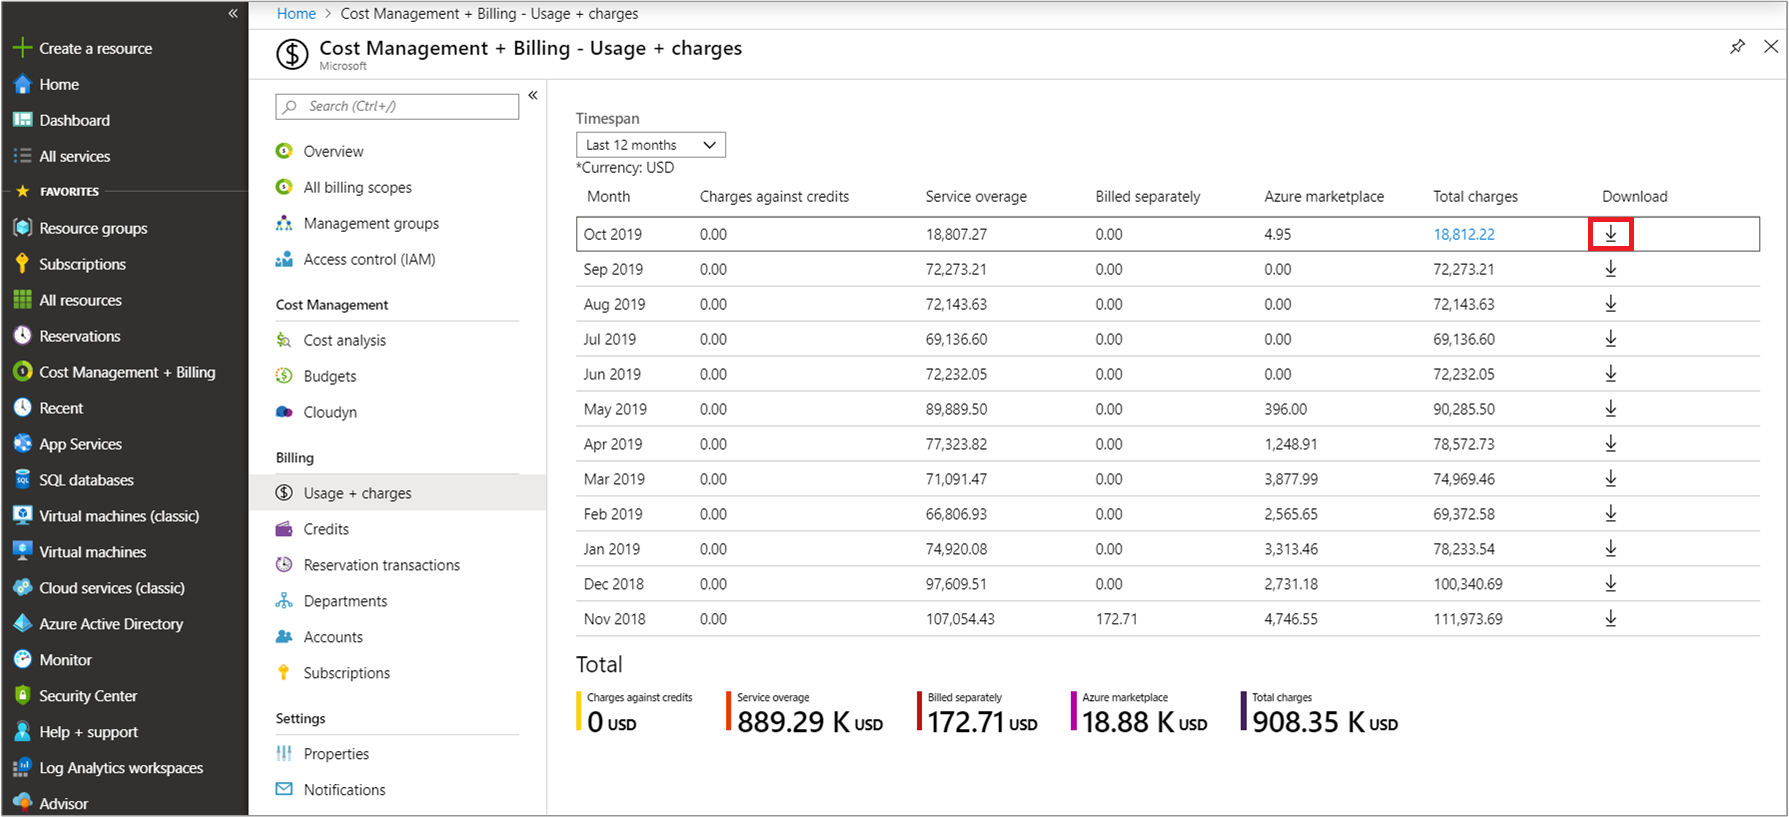The height and width of the screenshot is (817, 1789).
Task: Click the All services list icon
Action: point(22,156)
